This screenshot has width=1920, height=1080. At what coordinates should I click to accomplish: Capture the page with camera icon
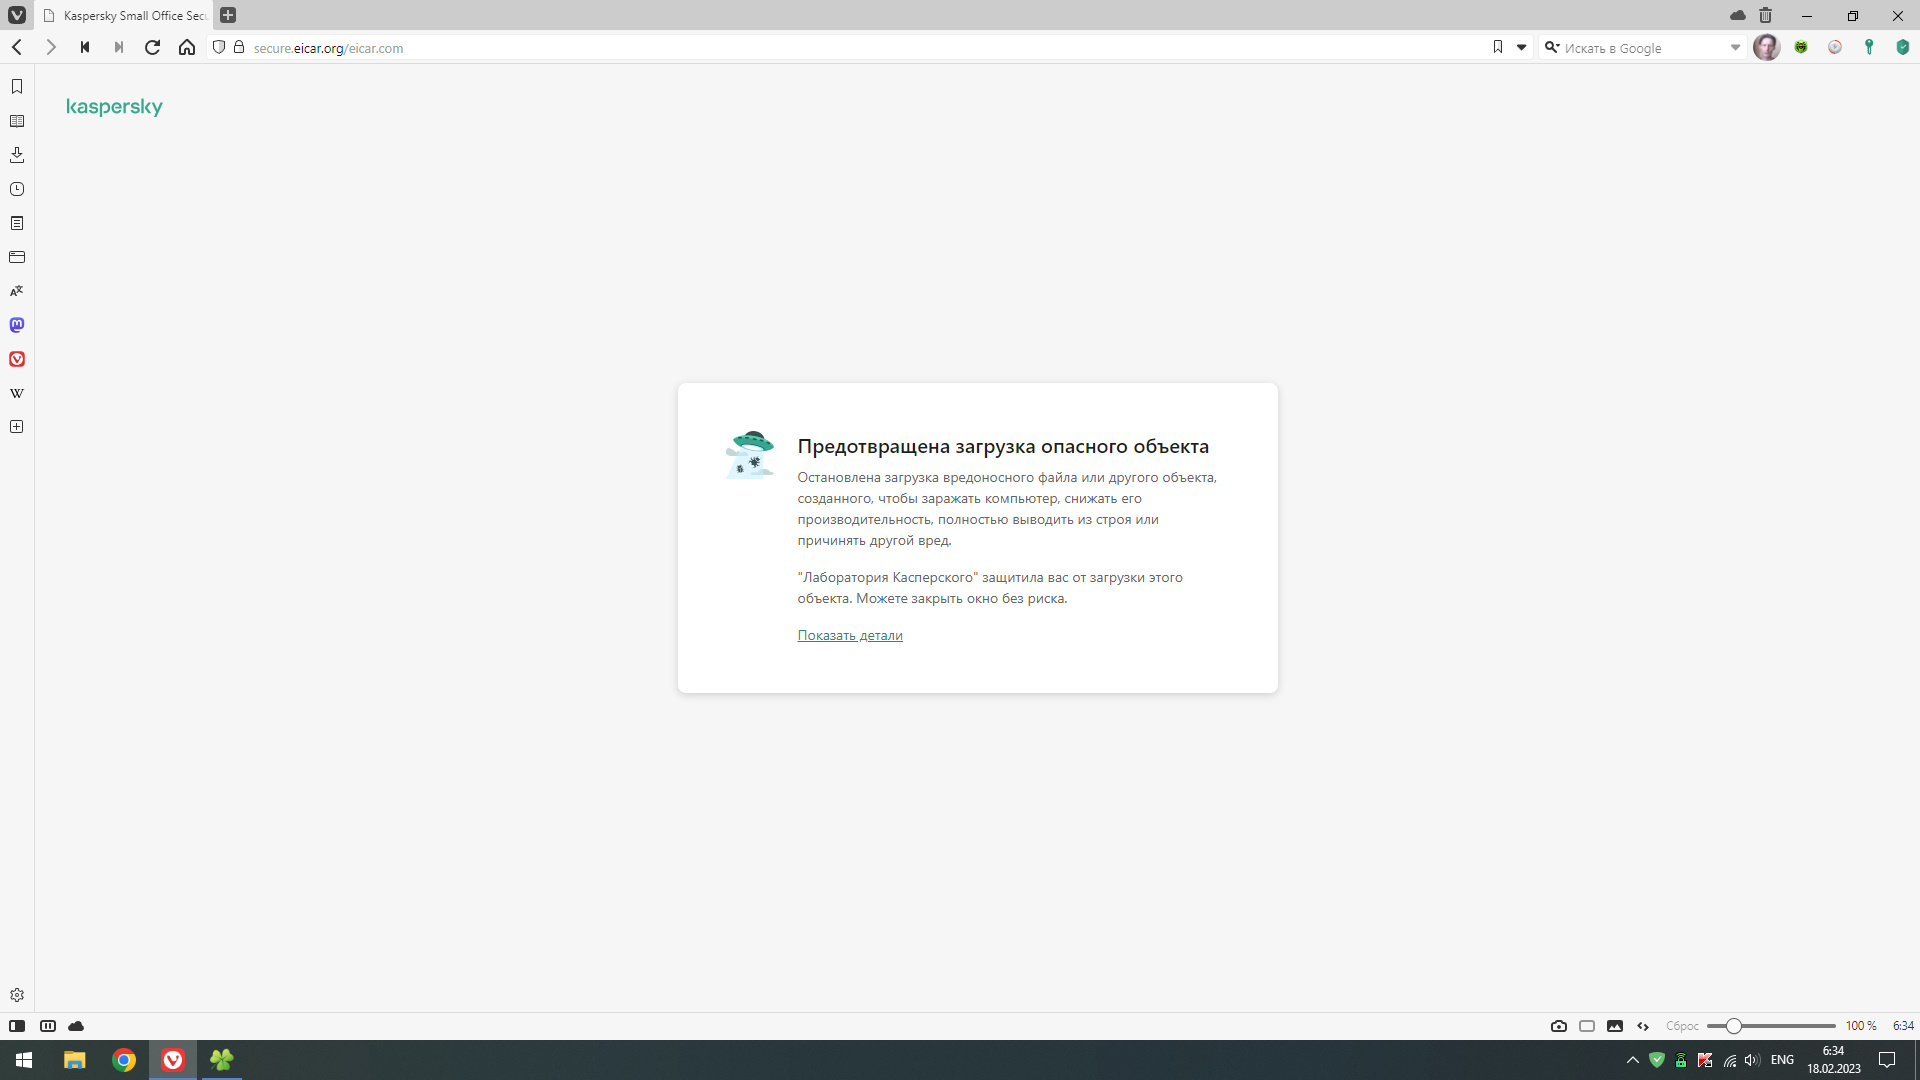point(1559,1026)
